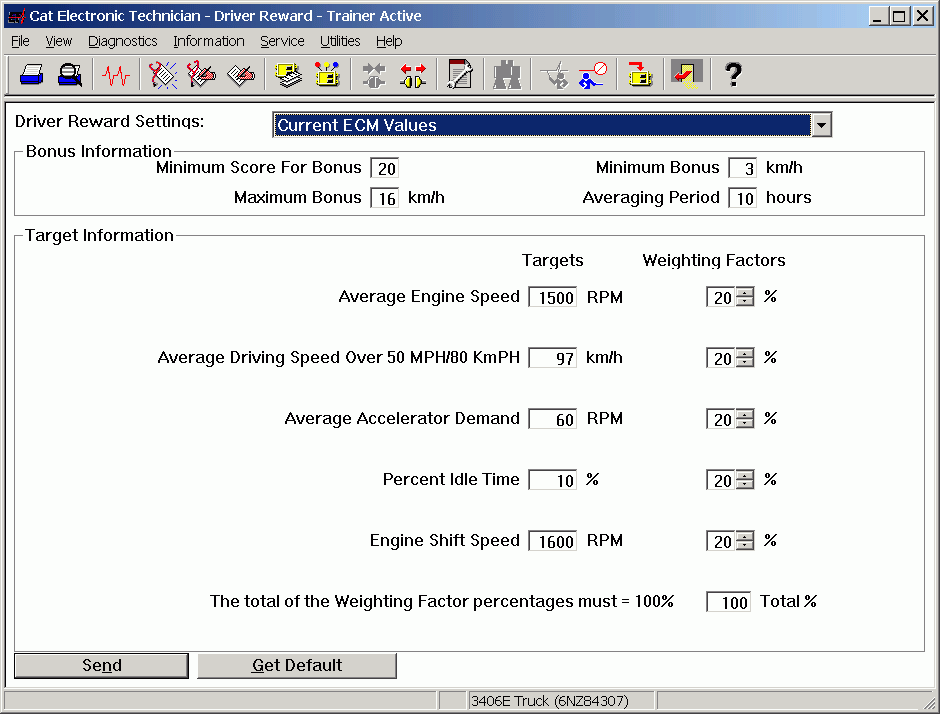940x714 pixels.
Task: Click the ECM connect icon with red arrows
Action: pos(413,75)
